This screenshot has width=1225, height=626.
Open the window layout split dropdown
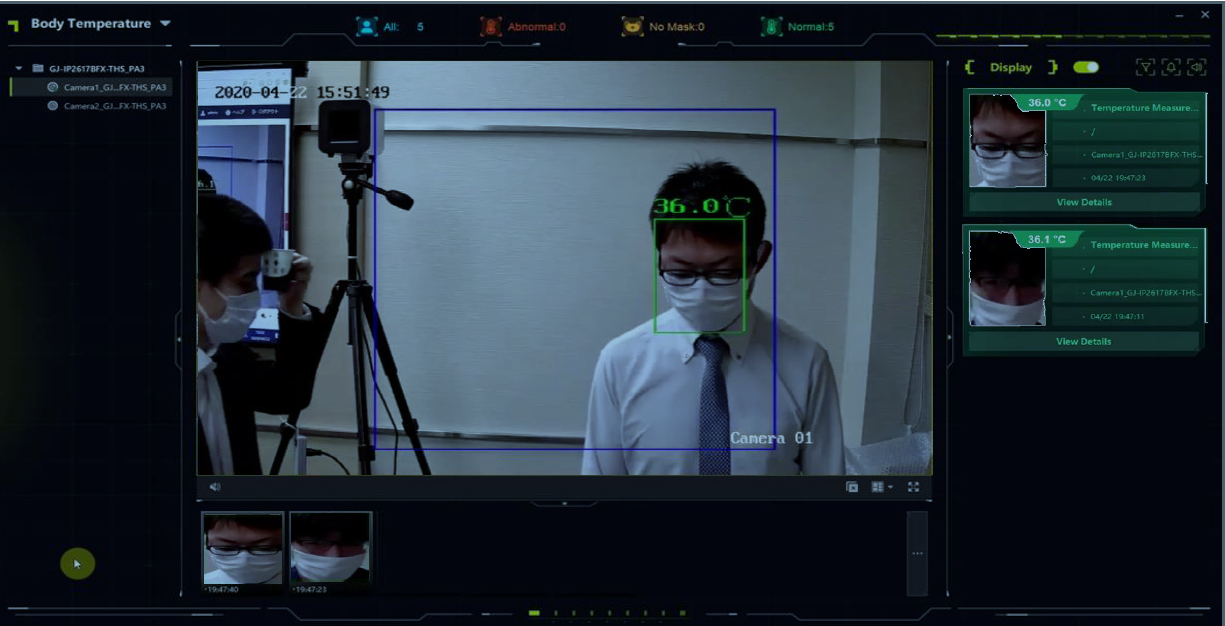point(881,487)
